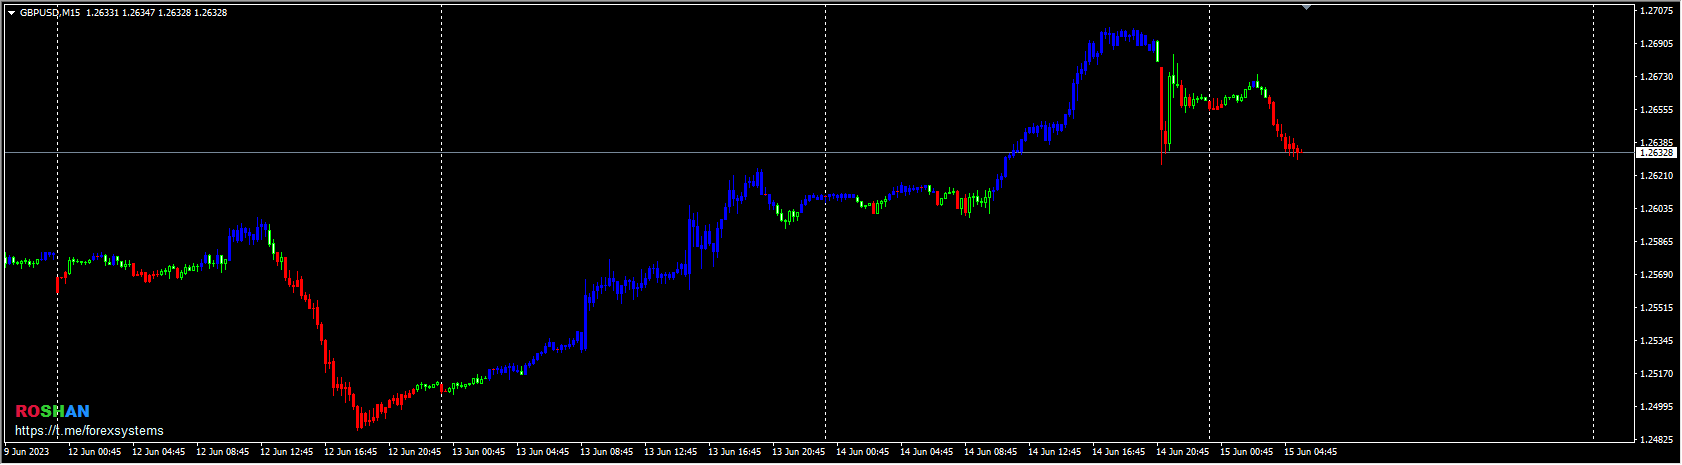Image resolution: width=1682 pixels, height=465 pixels.
Task: Open the GBPUSD,M15 chart dropdown arrow
Action: tap(11, 13)
